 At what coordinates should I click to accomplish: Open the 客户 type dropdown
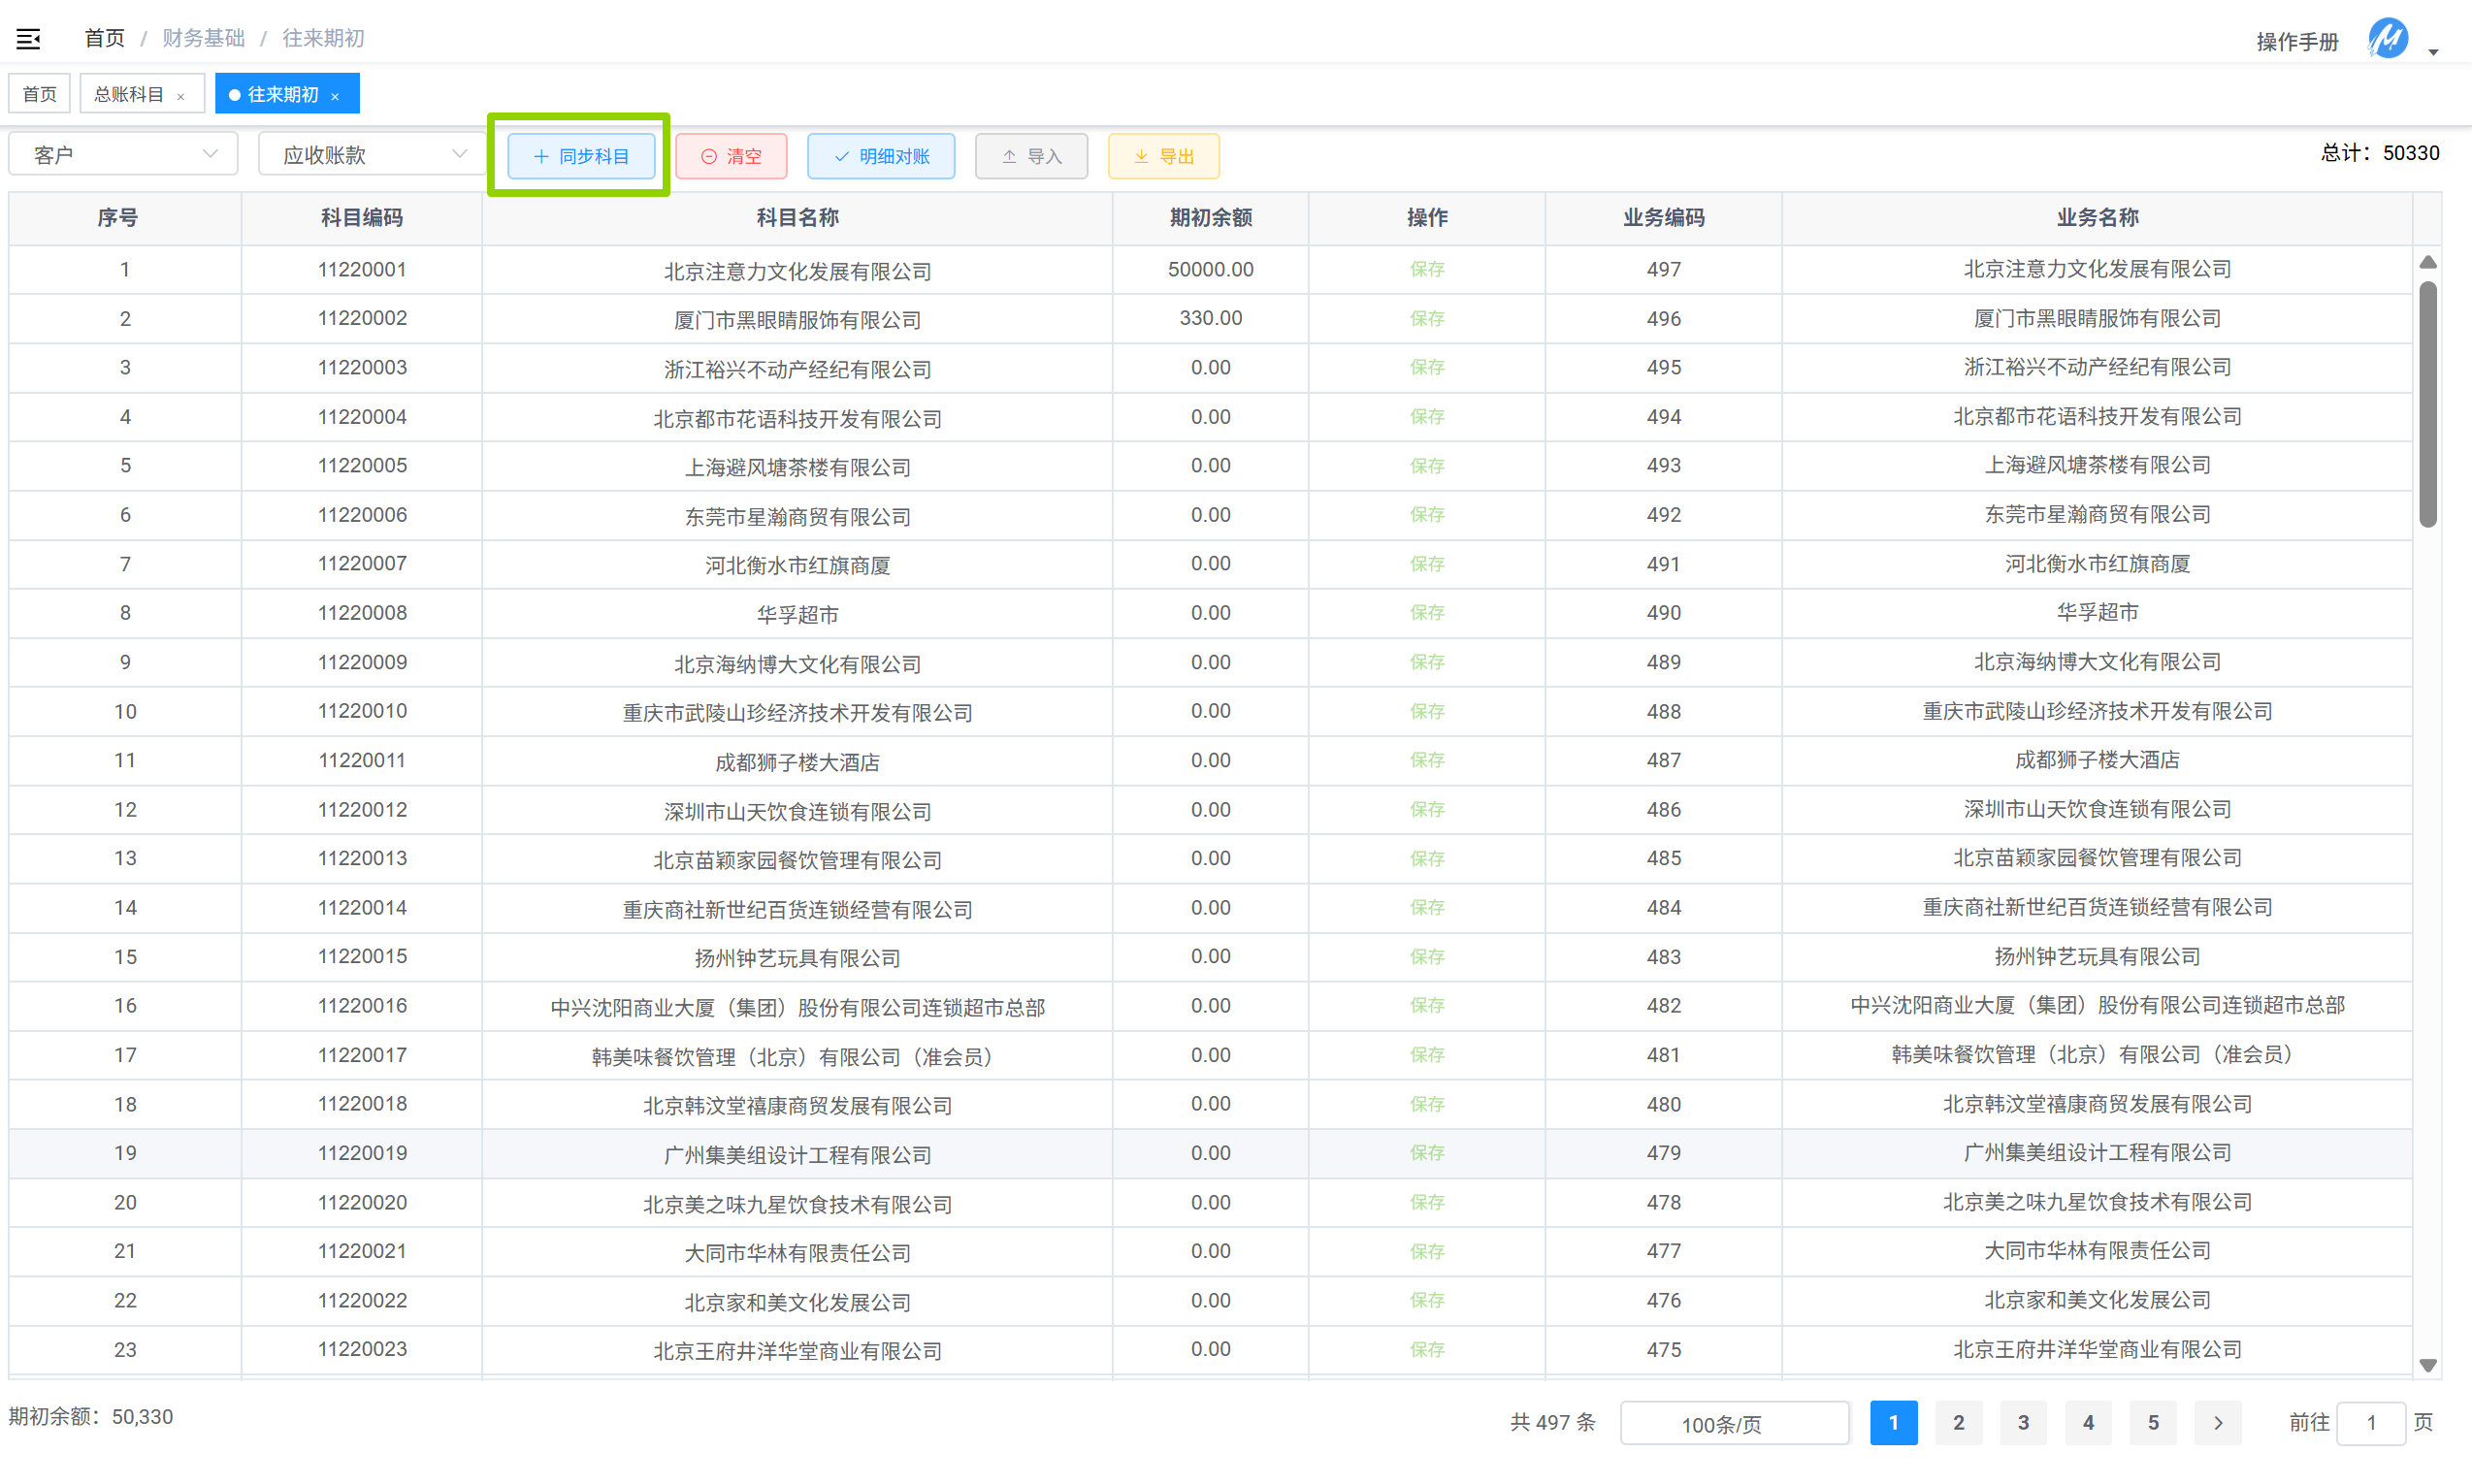pos(123,154)
